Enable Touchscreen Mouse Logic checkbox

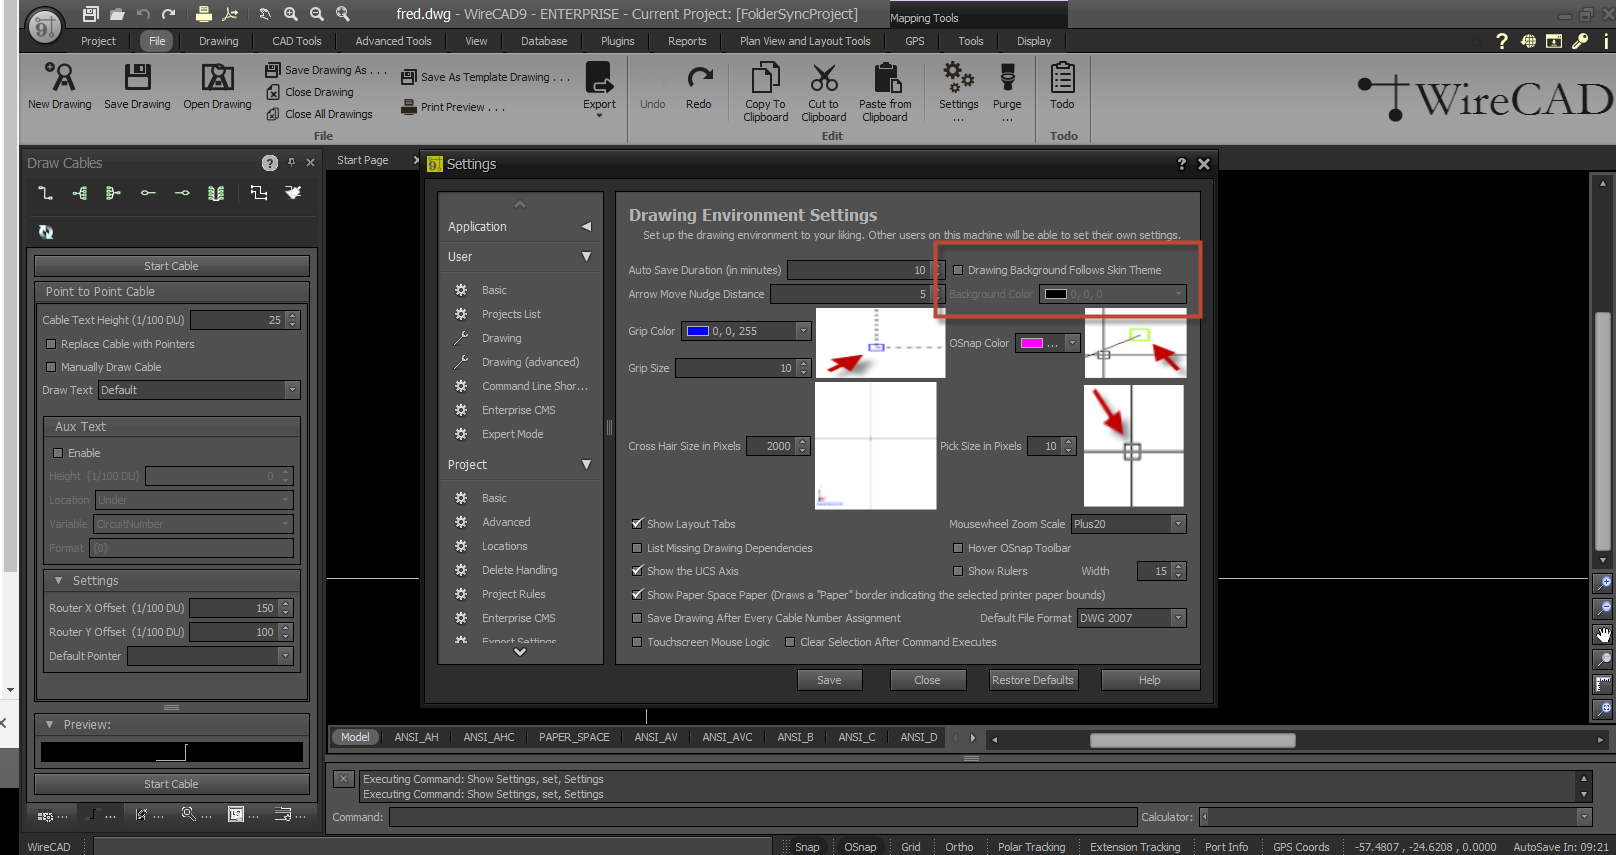pos(637,642)
